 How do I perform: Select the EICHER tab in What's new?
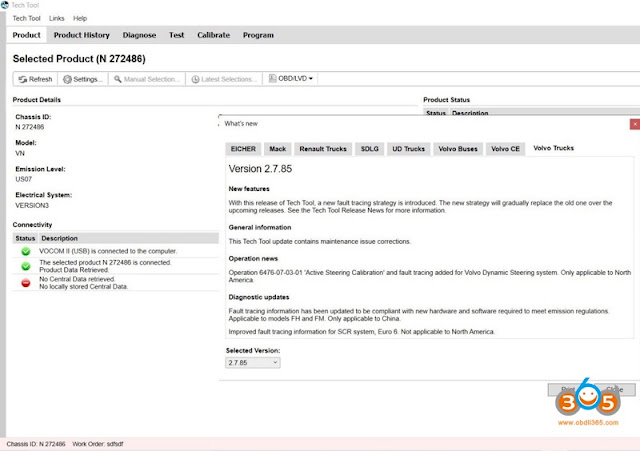coord(243,149)
